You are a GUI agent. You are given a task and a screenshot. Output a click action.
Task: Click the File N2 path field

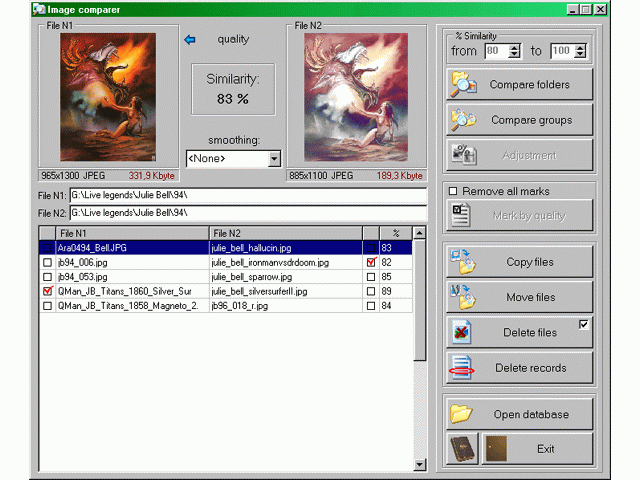(x=248, y=213)
